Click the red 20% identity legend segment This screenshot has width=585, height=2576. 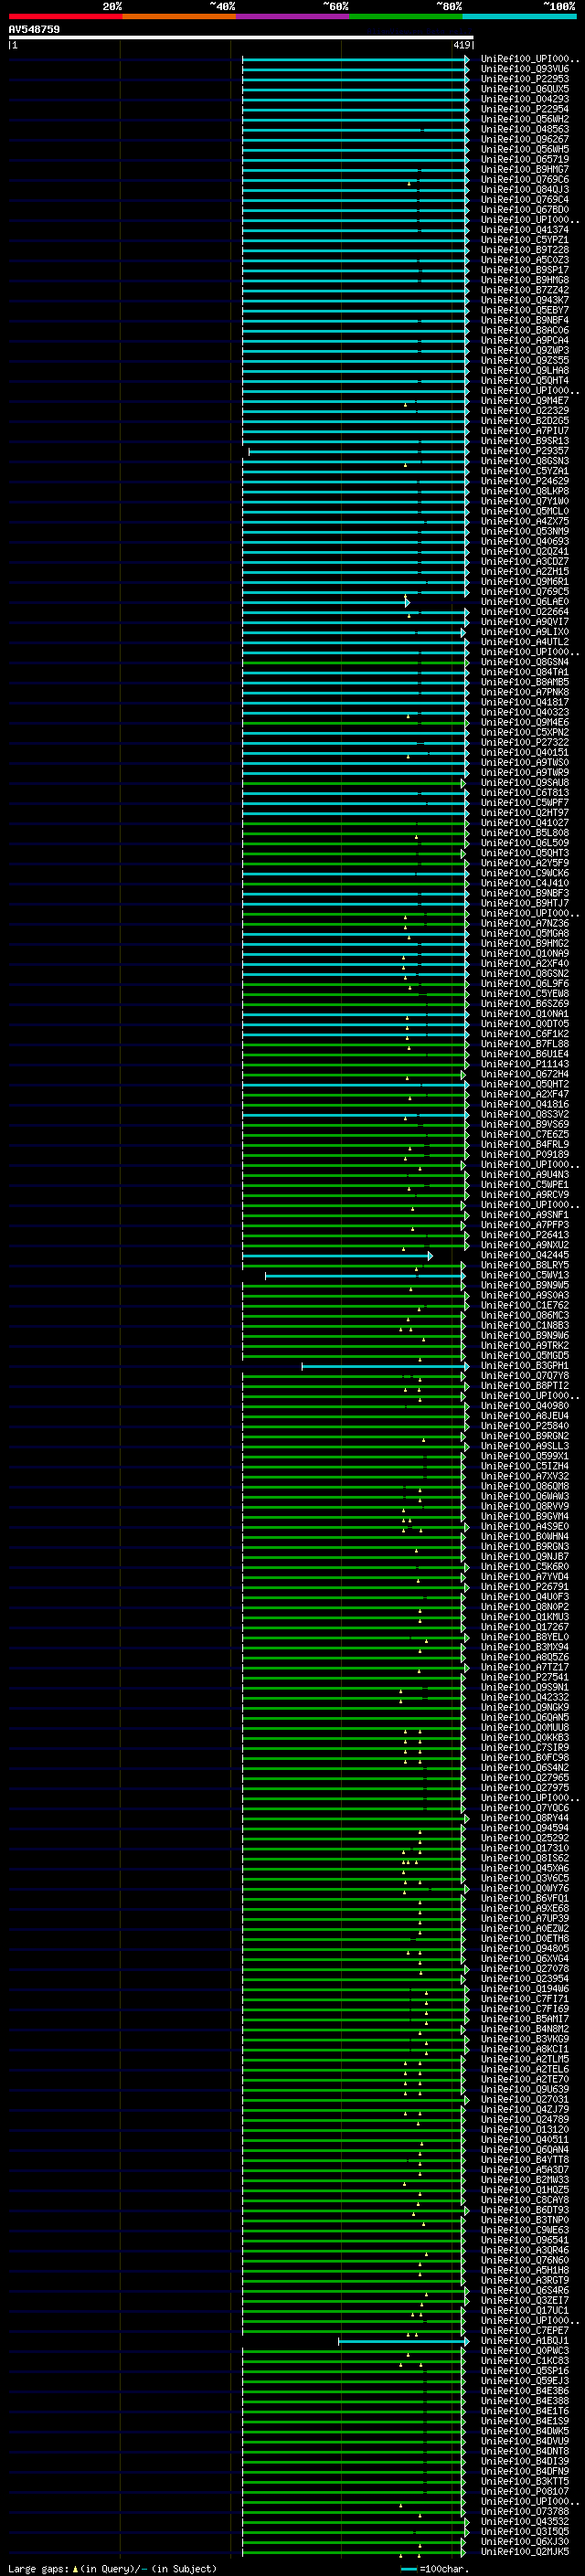coord(65,16)
